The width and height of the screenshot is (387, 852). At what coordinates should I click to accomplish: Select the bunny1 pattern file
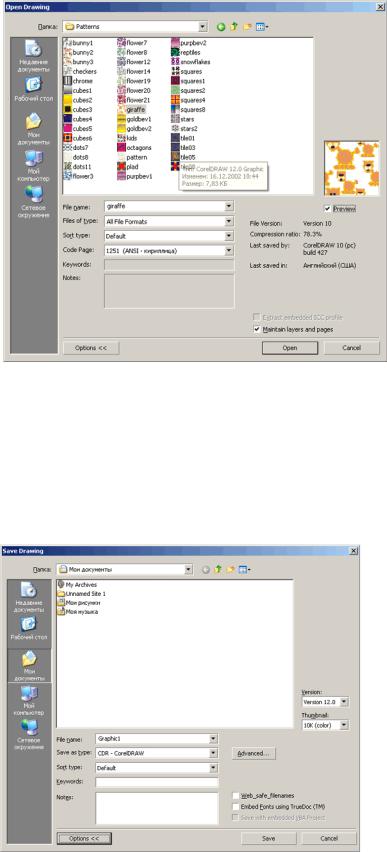[78, 42]
